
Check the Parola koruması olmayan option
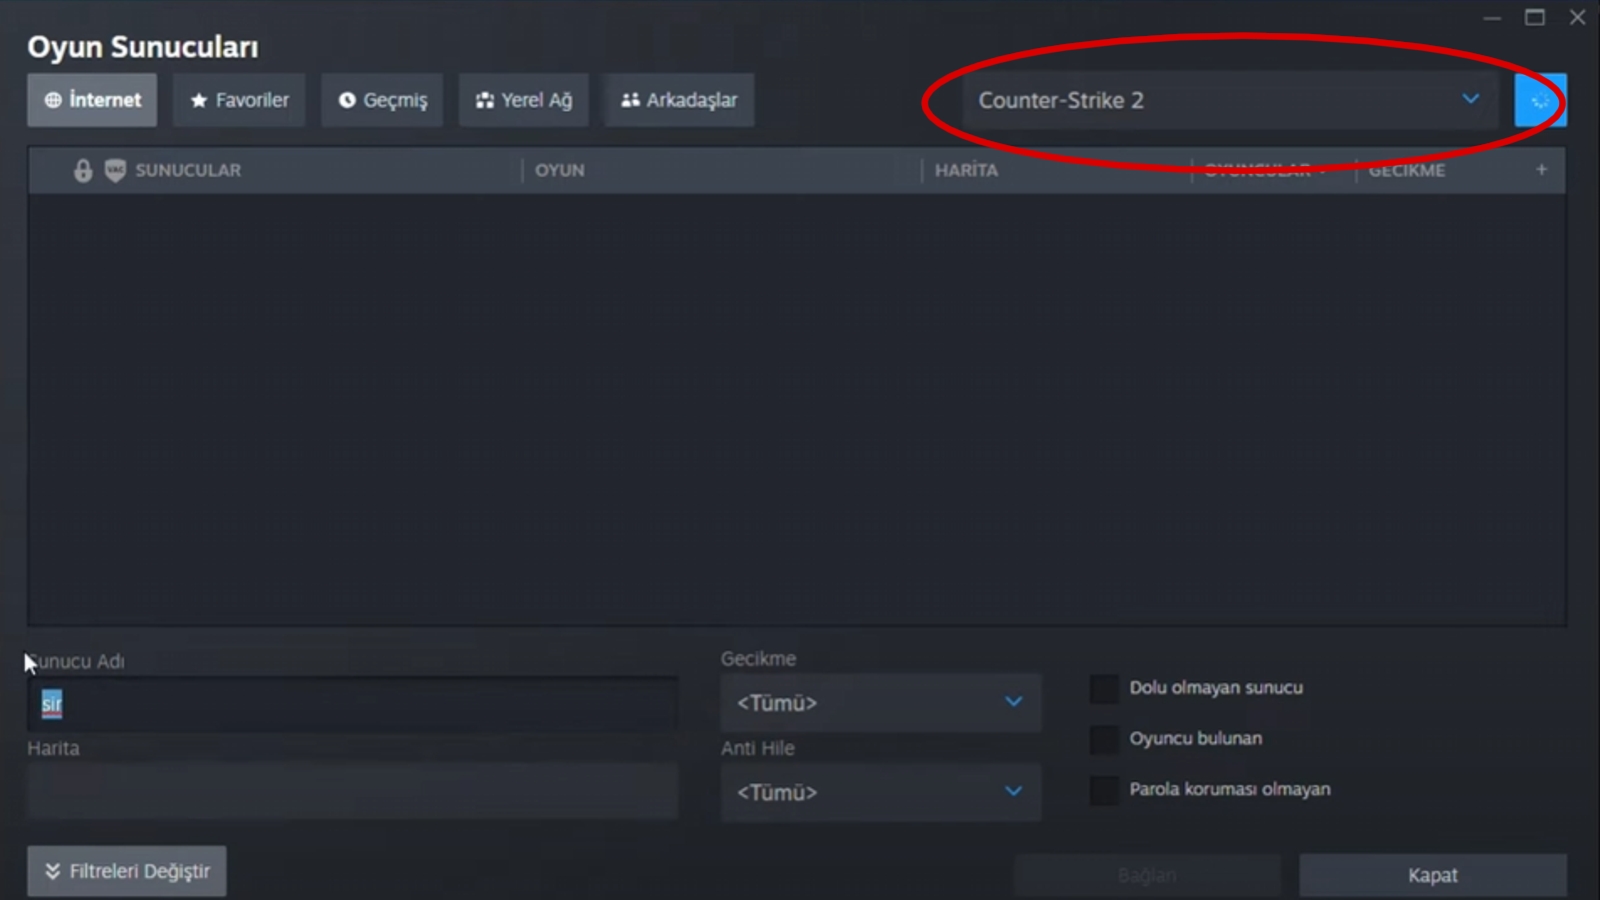(1104, 790)
